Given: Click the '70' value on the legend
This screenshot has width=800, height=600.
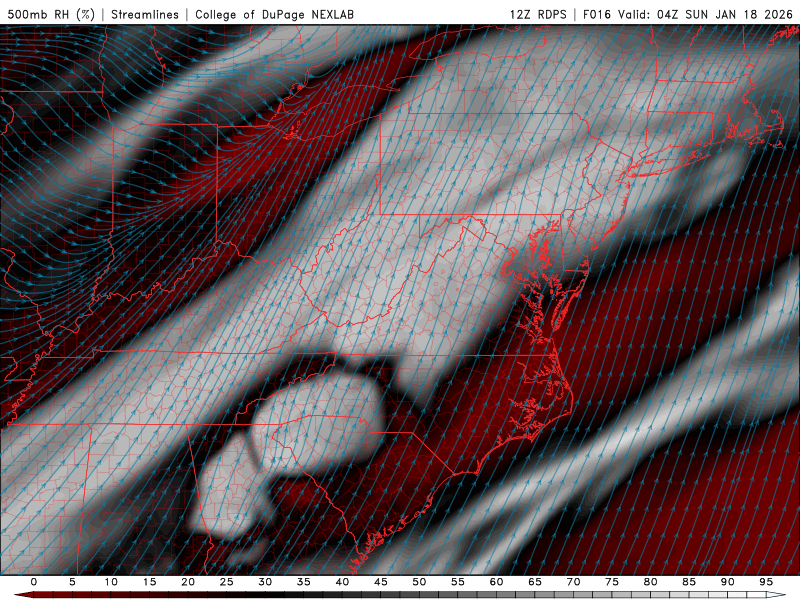Looking at the screenshot, I should tap(573, 582).
